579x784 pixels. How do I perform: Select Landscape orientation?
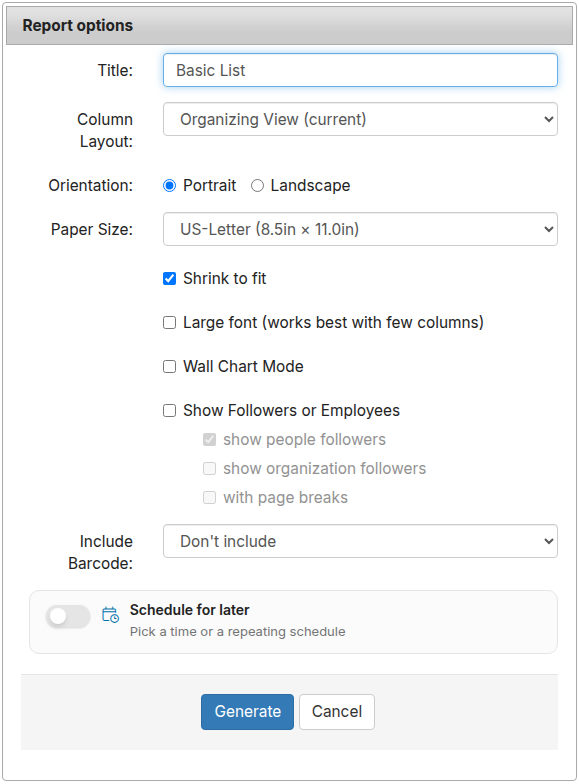257,186
